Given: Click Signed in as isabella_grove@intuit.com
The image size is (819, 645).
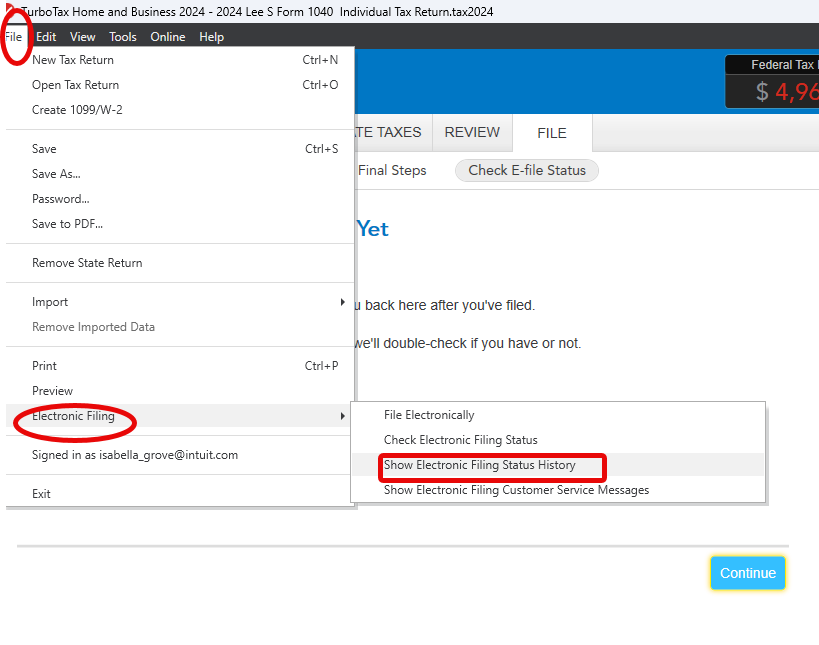Looking at the screenshot, I should 180,455.
